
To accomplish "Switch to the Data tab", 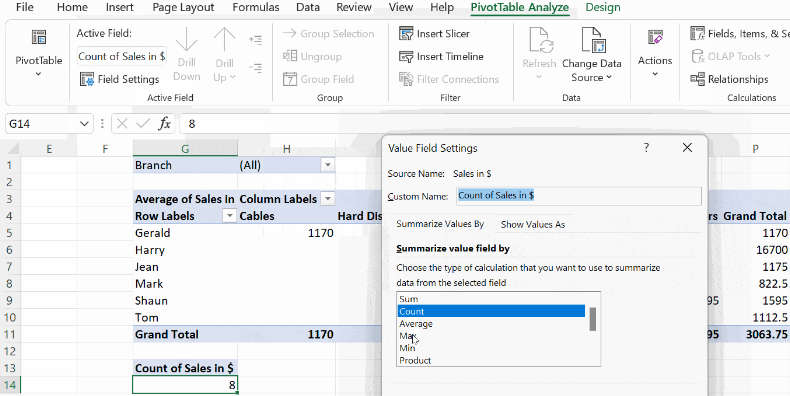I will (308, 8).
